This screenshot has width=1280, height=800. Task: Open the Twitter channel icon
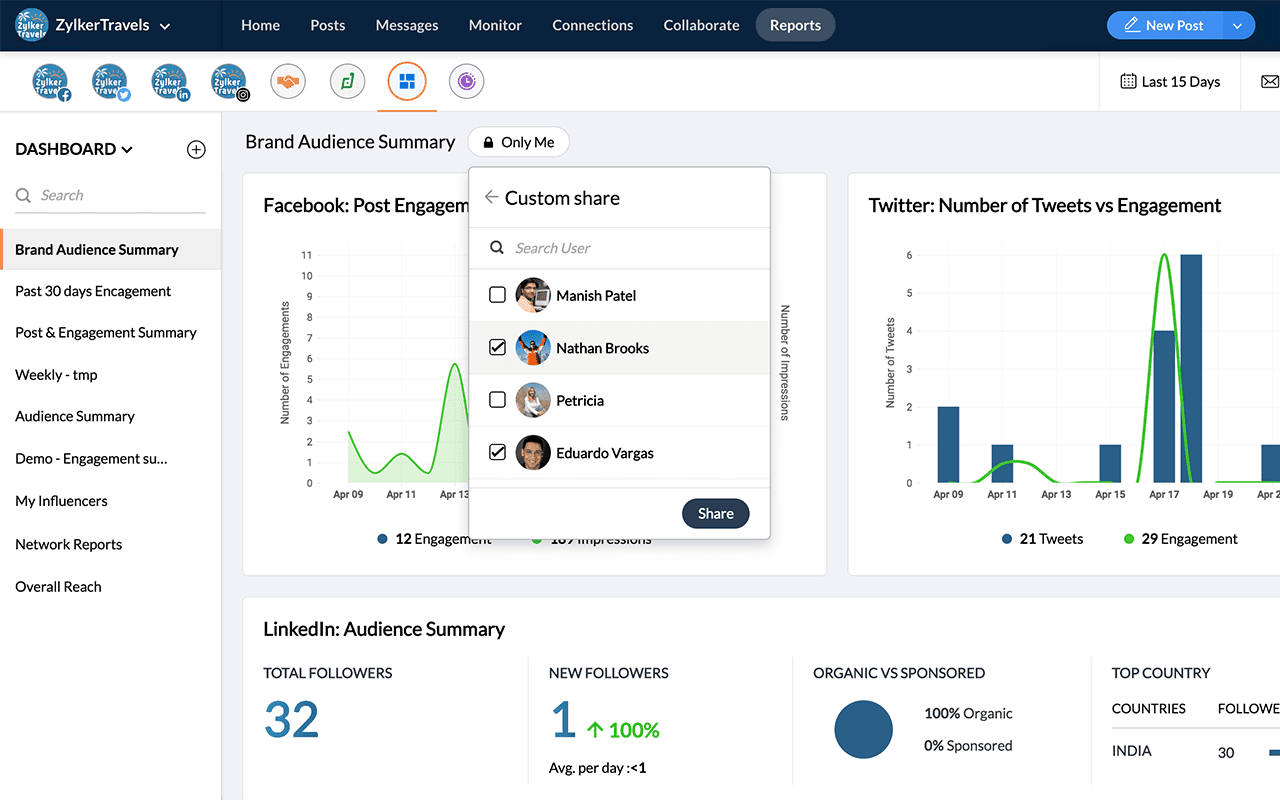tap(110, 82)
